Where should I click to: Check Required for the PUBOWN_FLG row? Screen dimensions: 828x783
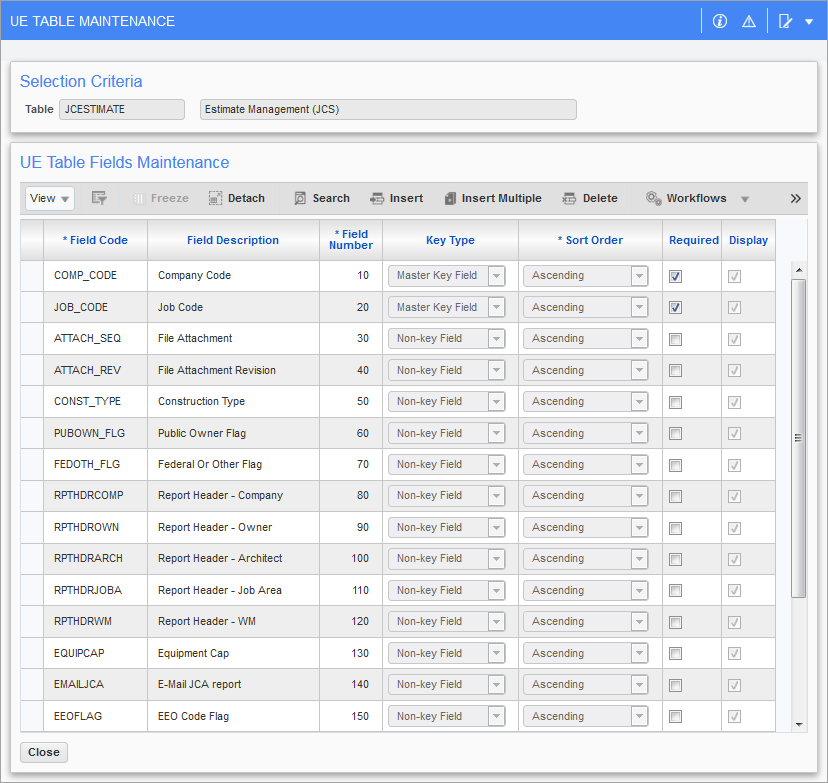675,433
